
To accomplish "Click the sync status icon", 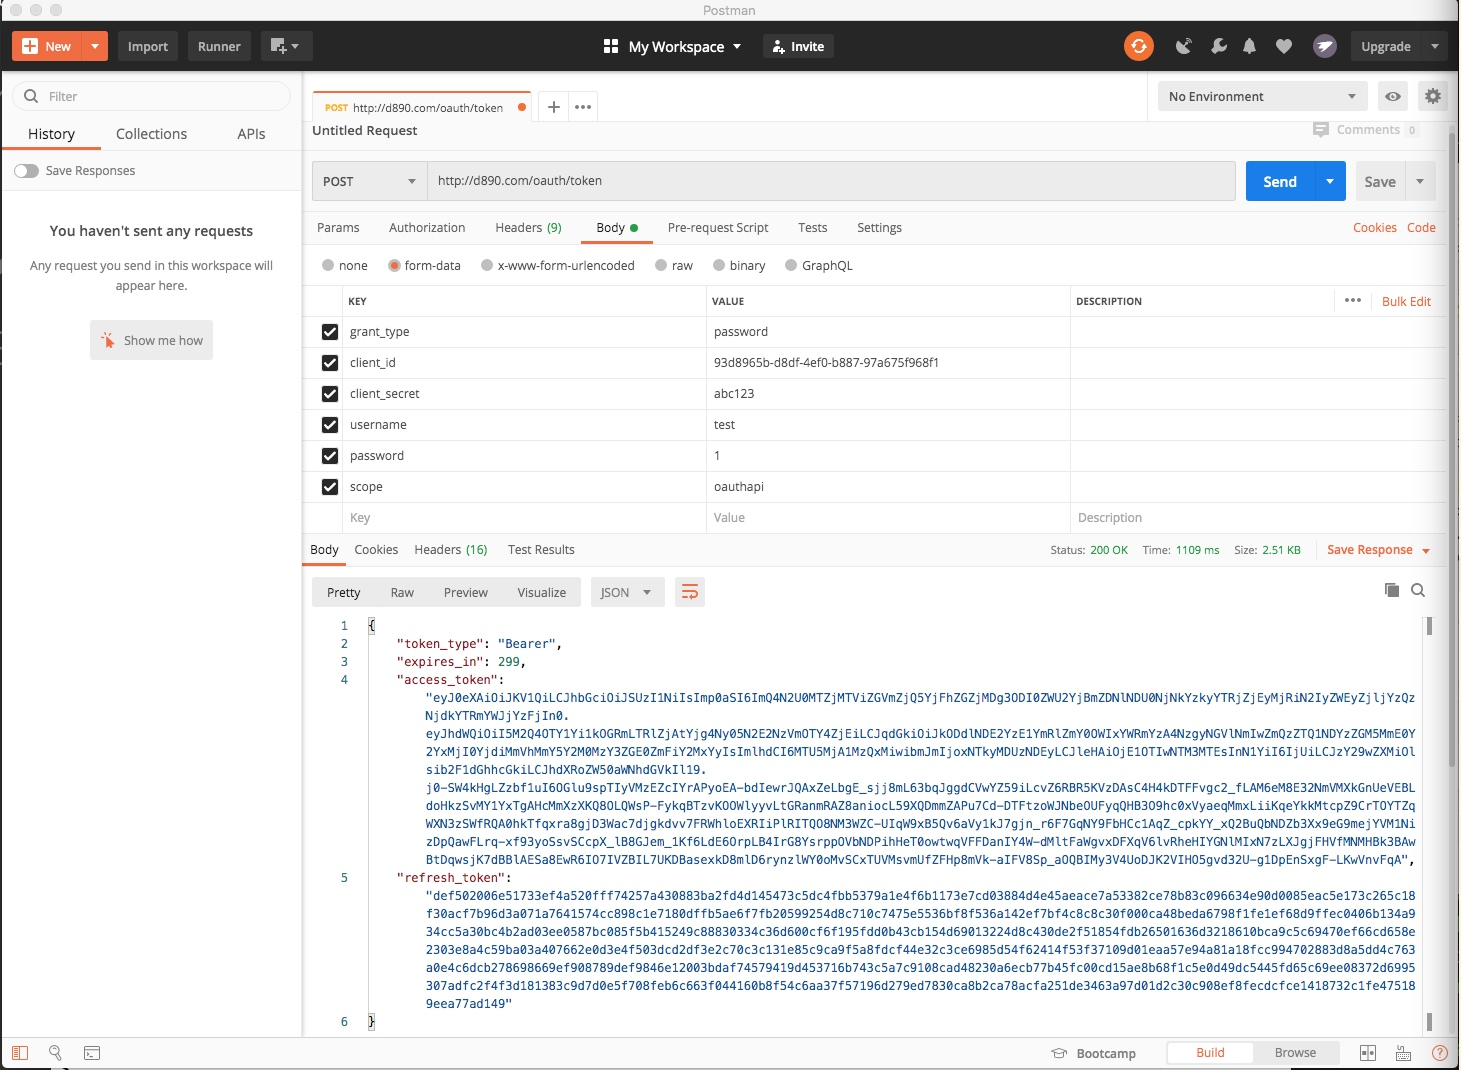I will point(1138,46).
